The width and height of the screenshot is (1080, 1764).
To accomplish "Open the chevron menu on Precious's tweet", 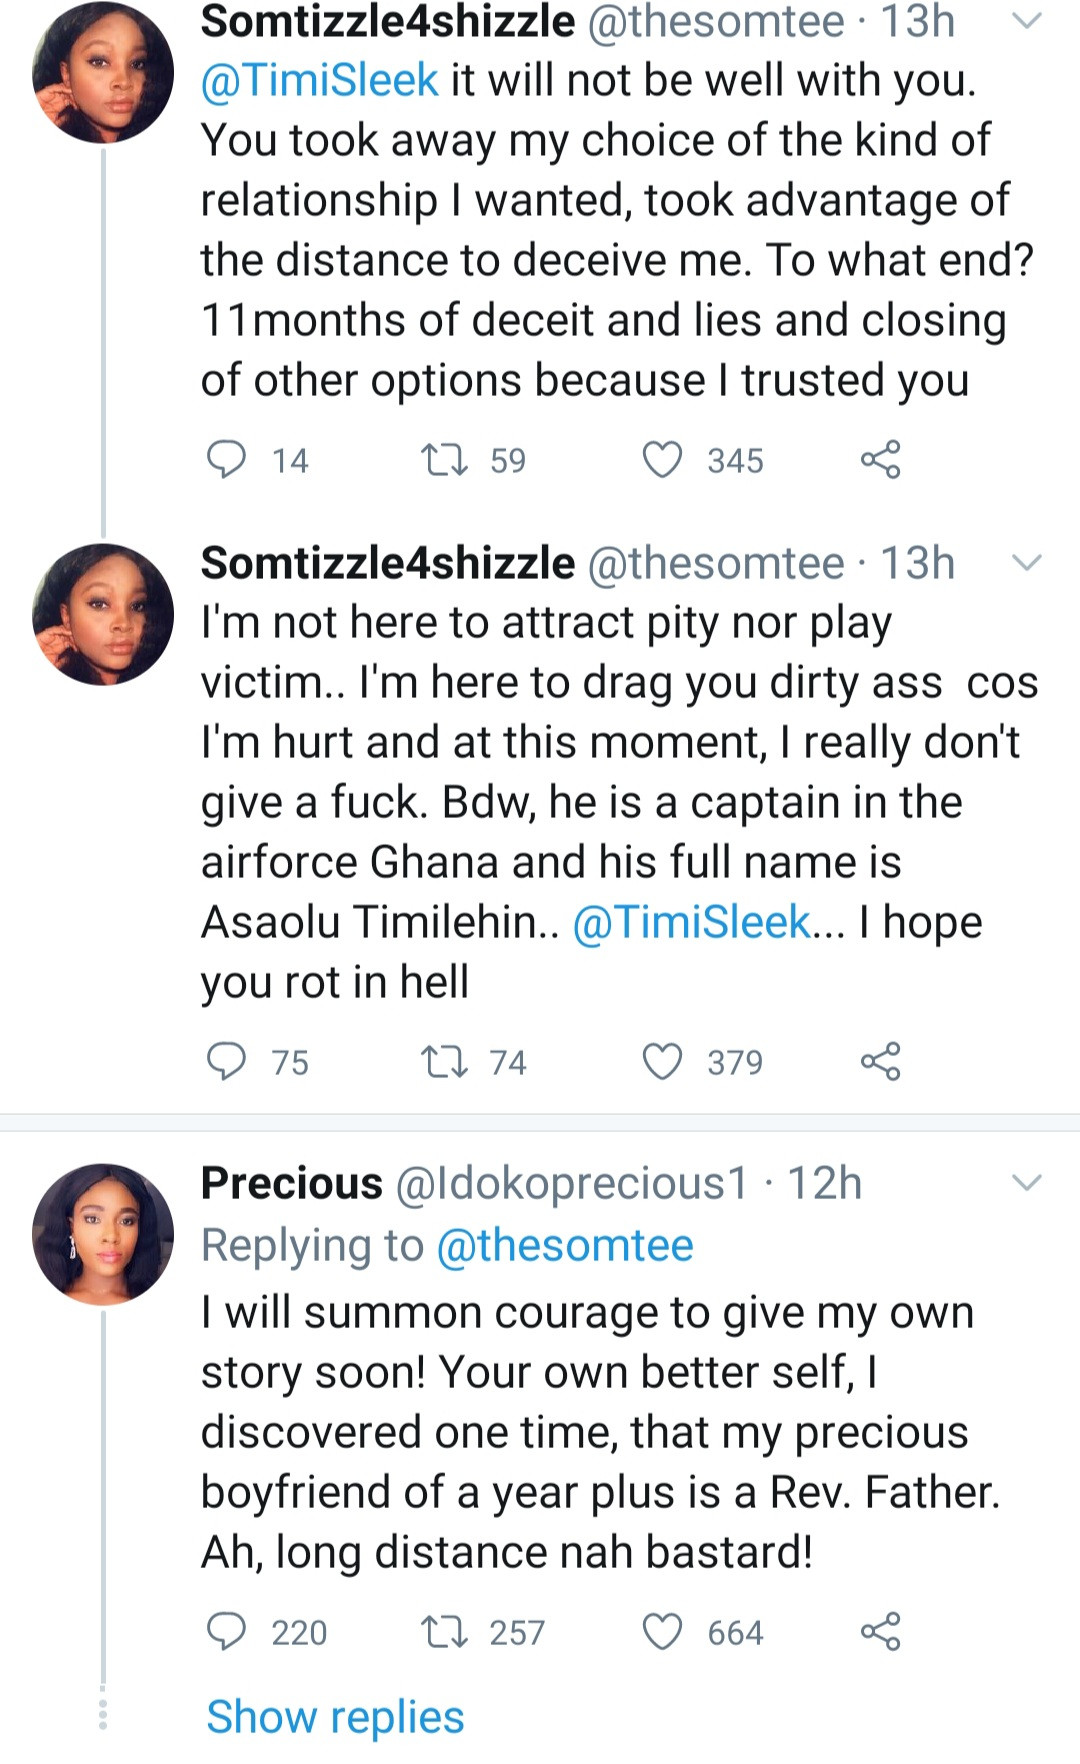I will click(x=1027, y=1183).
